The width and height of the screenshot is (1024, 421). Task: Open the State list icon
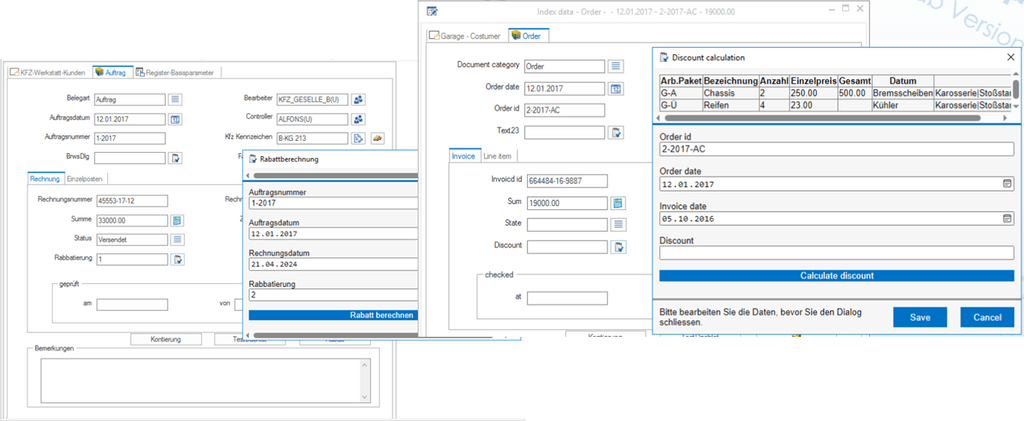point(617,225)
